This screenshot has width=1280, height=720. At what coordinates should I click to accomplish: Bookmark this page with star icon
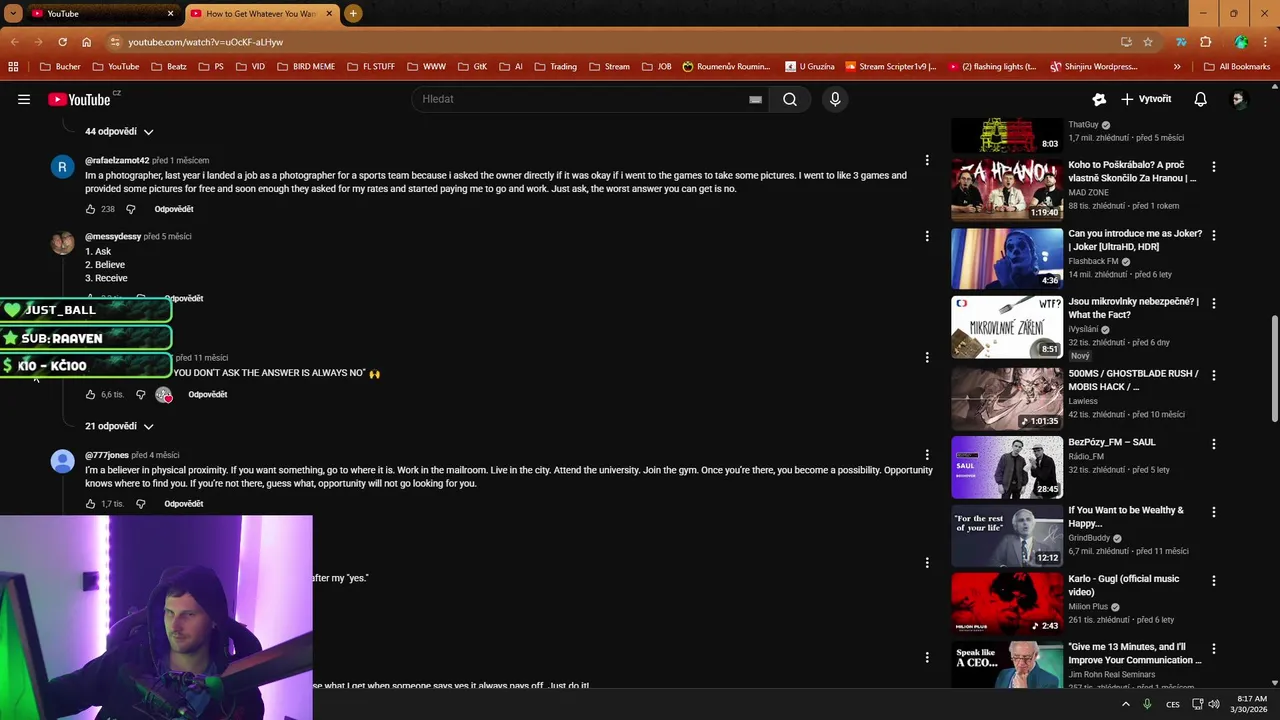1148,42
